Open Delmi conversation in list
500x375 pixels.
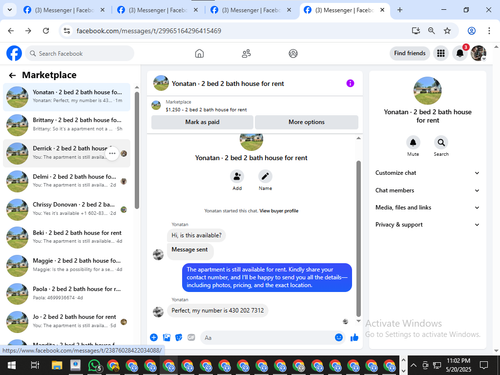tap(67, 181)
